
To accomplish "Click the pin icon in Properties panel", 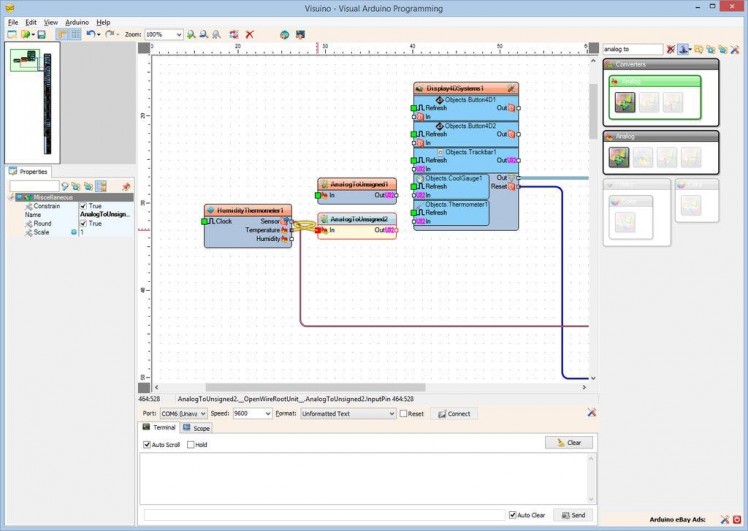I will click(x=125, y=186).
